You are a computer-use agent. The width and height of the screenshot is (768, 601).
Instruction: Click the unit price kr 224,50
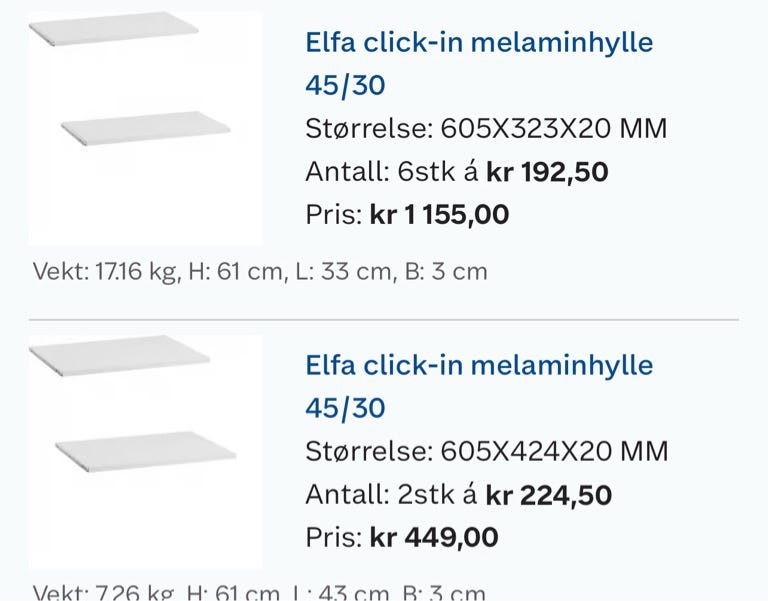tap(549, 494)
